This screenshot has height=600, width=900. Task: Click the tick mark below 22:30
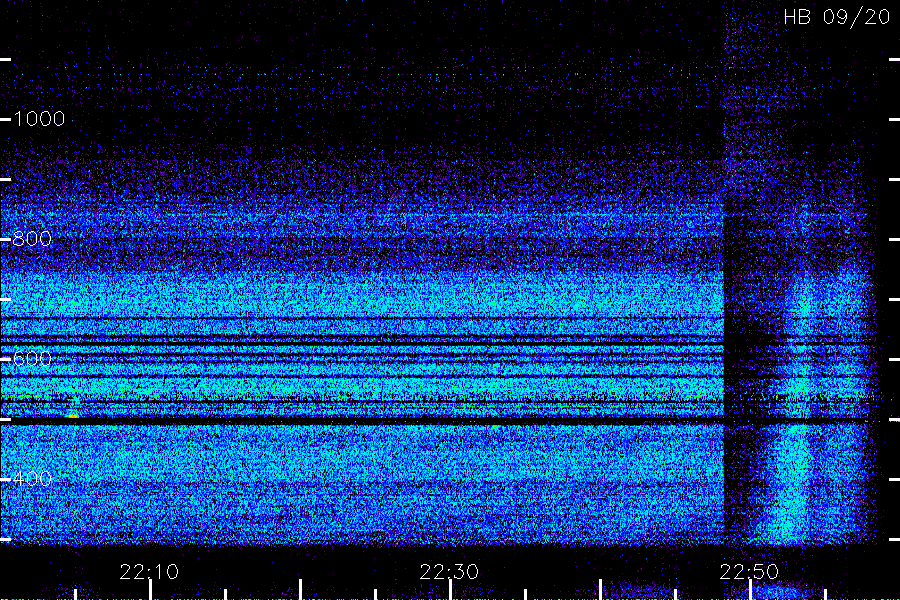pos(451,590)
